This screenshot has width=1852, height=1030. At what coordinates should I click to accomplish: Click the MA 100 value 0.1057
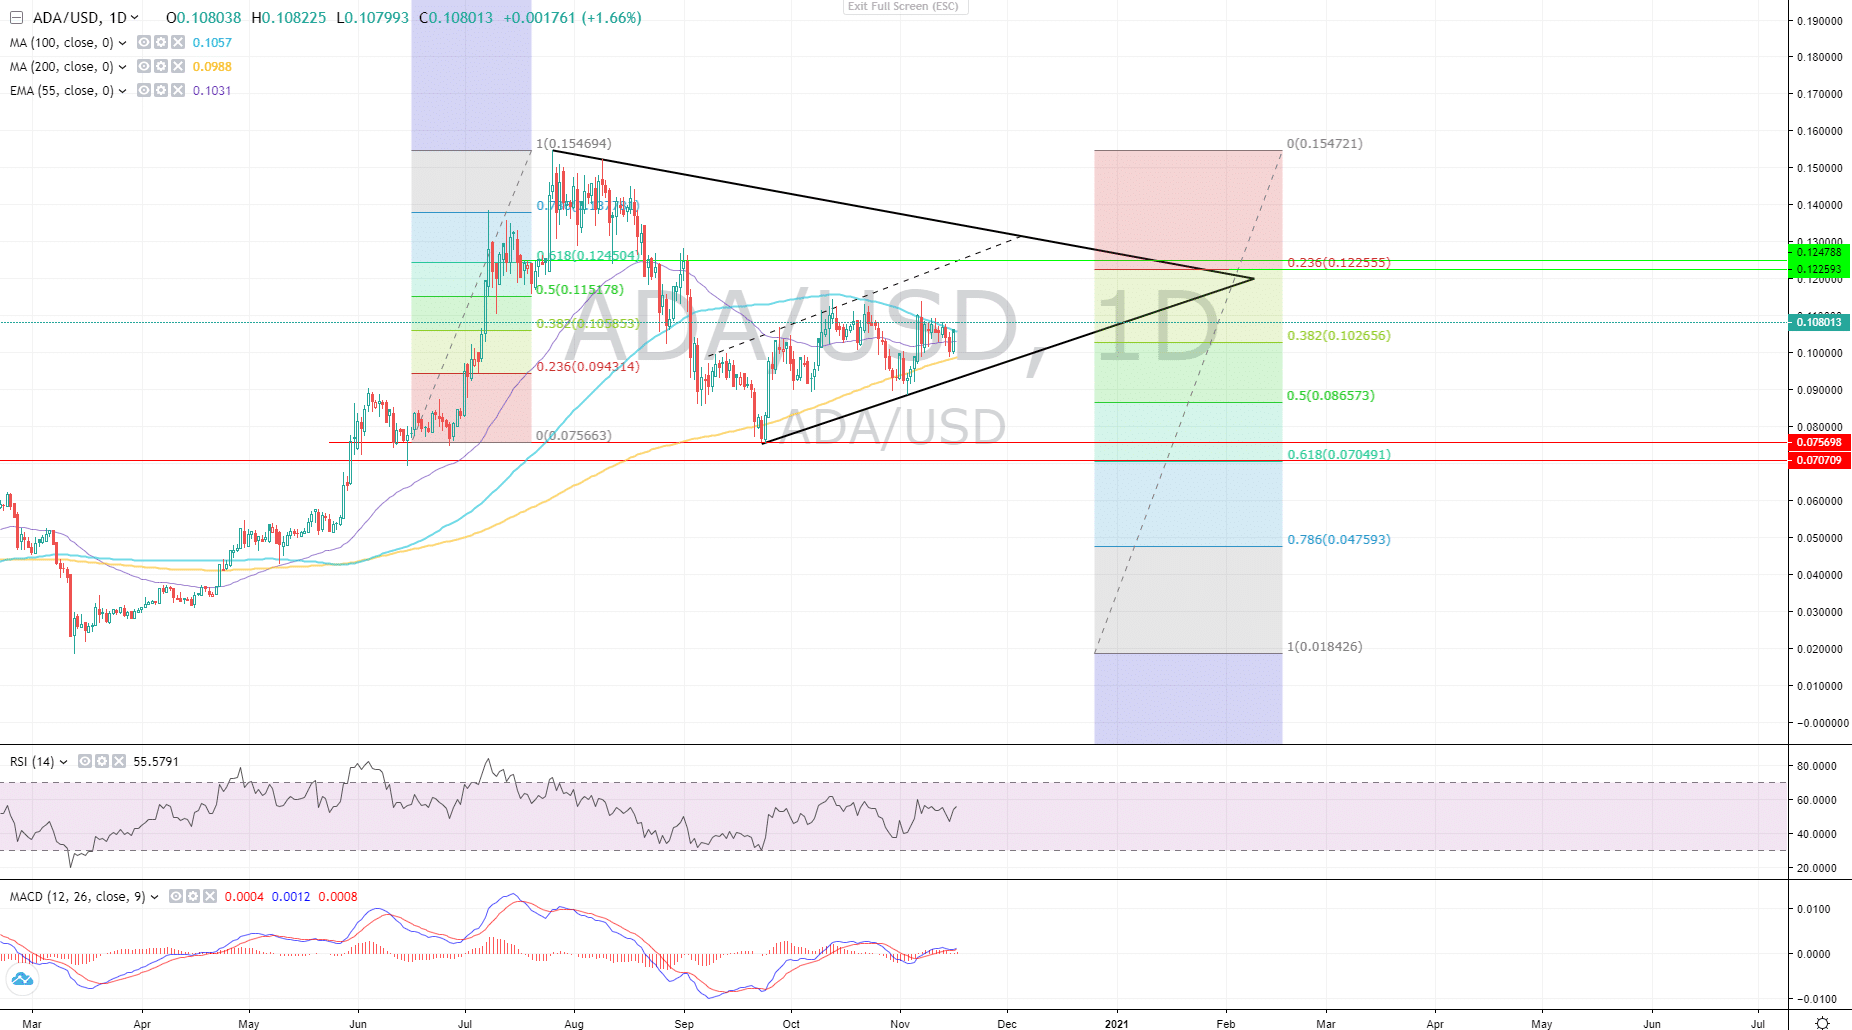tap(212, 43)
